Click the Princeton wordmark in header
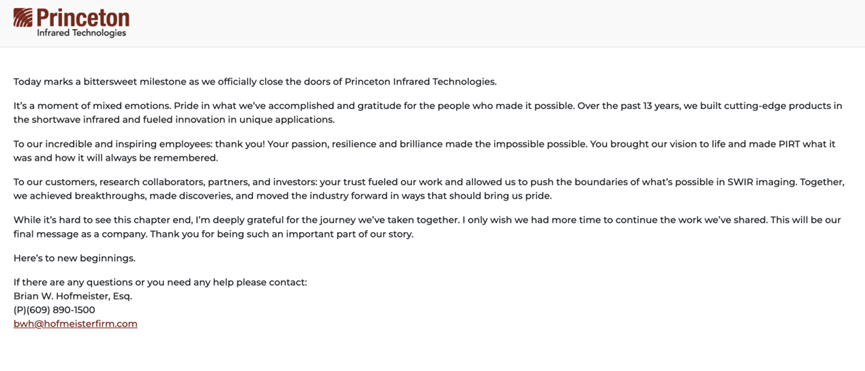865x371 pixels. (83, 18)
